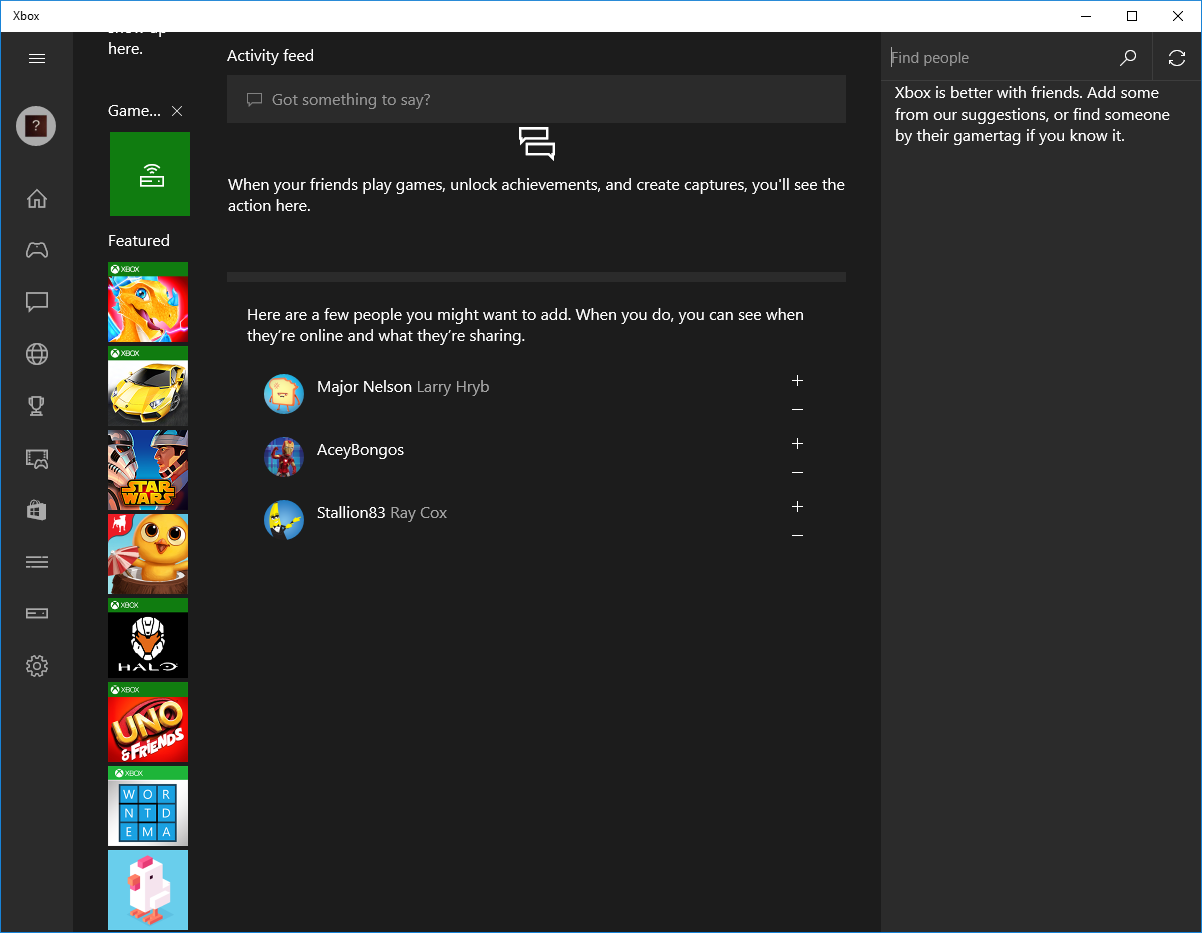
Task: Open Game DVR captures icon
Action: click(x=37, y=458)
